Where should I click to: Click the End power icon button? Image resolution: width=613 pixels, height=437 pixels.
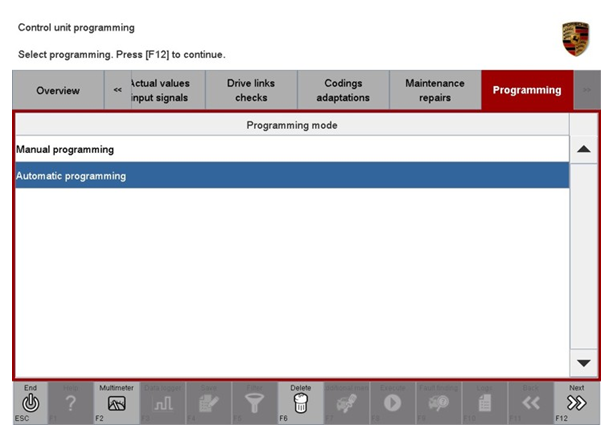click(30, 402)
